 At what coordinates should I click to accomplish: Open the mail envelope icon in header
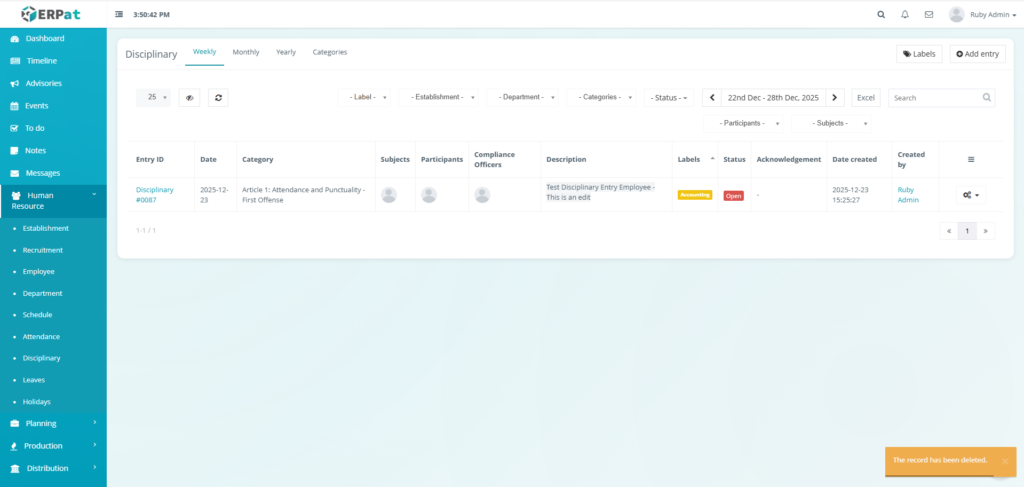point(929,15)
